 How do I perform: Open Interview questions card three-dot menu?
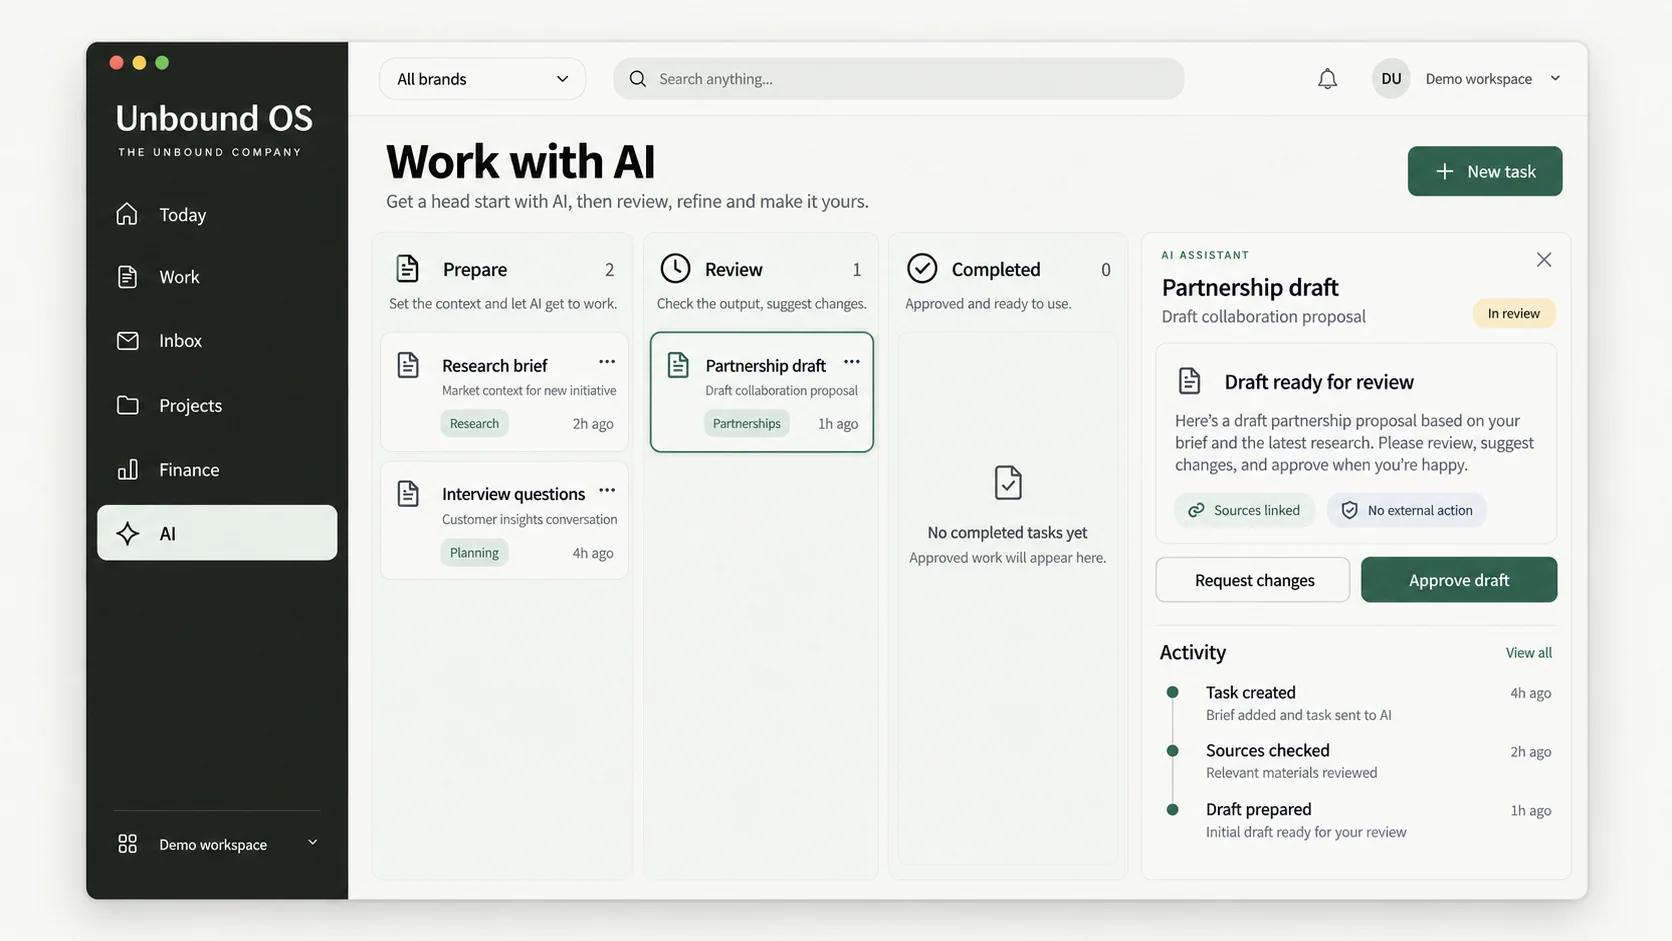607,491
